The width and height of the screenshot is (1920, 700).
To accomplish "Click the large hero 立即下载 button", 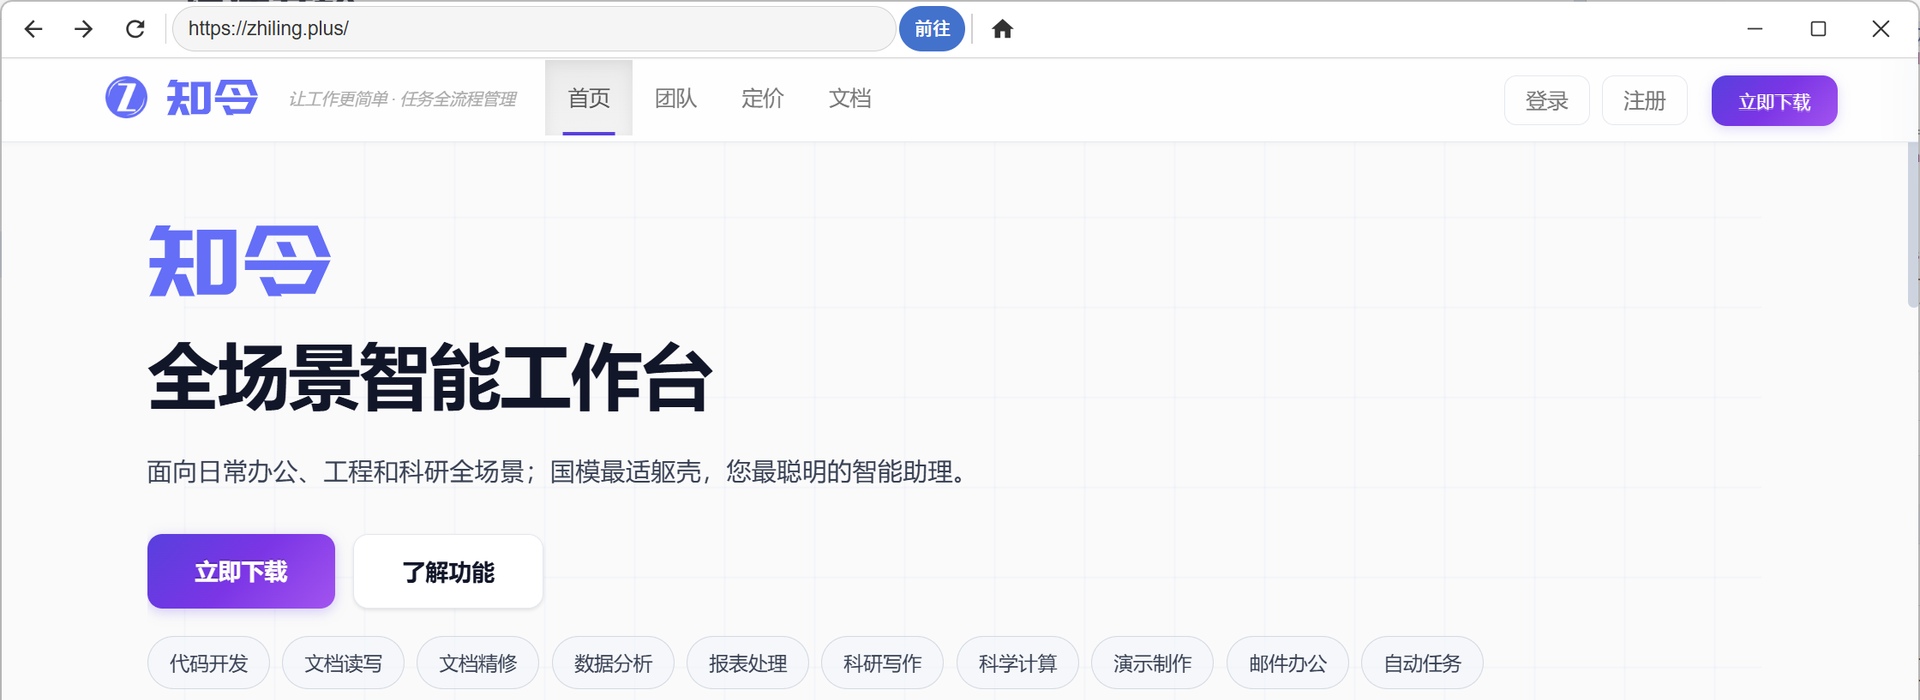I will [x=241, y=571].
